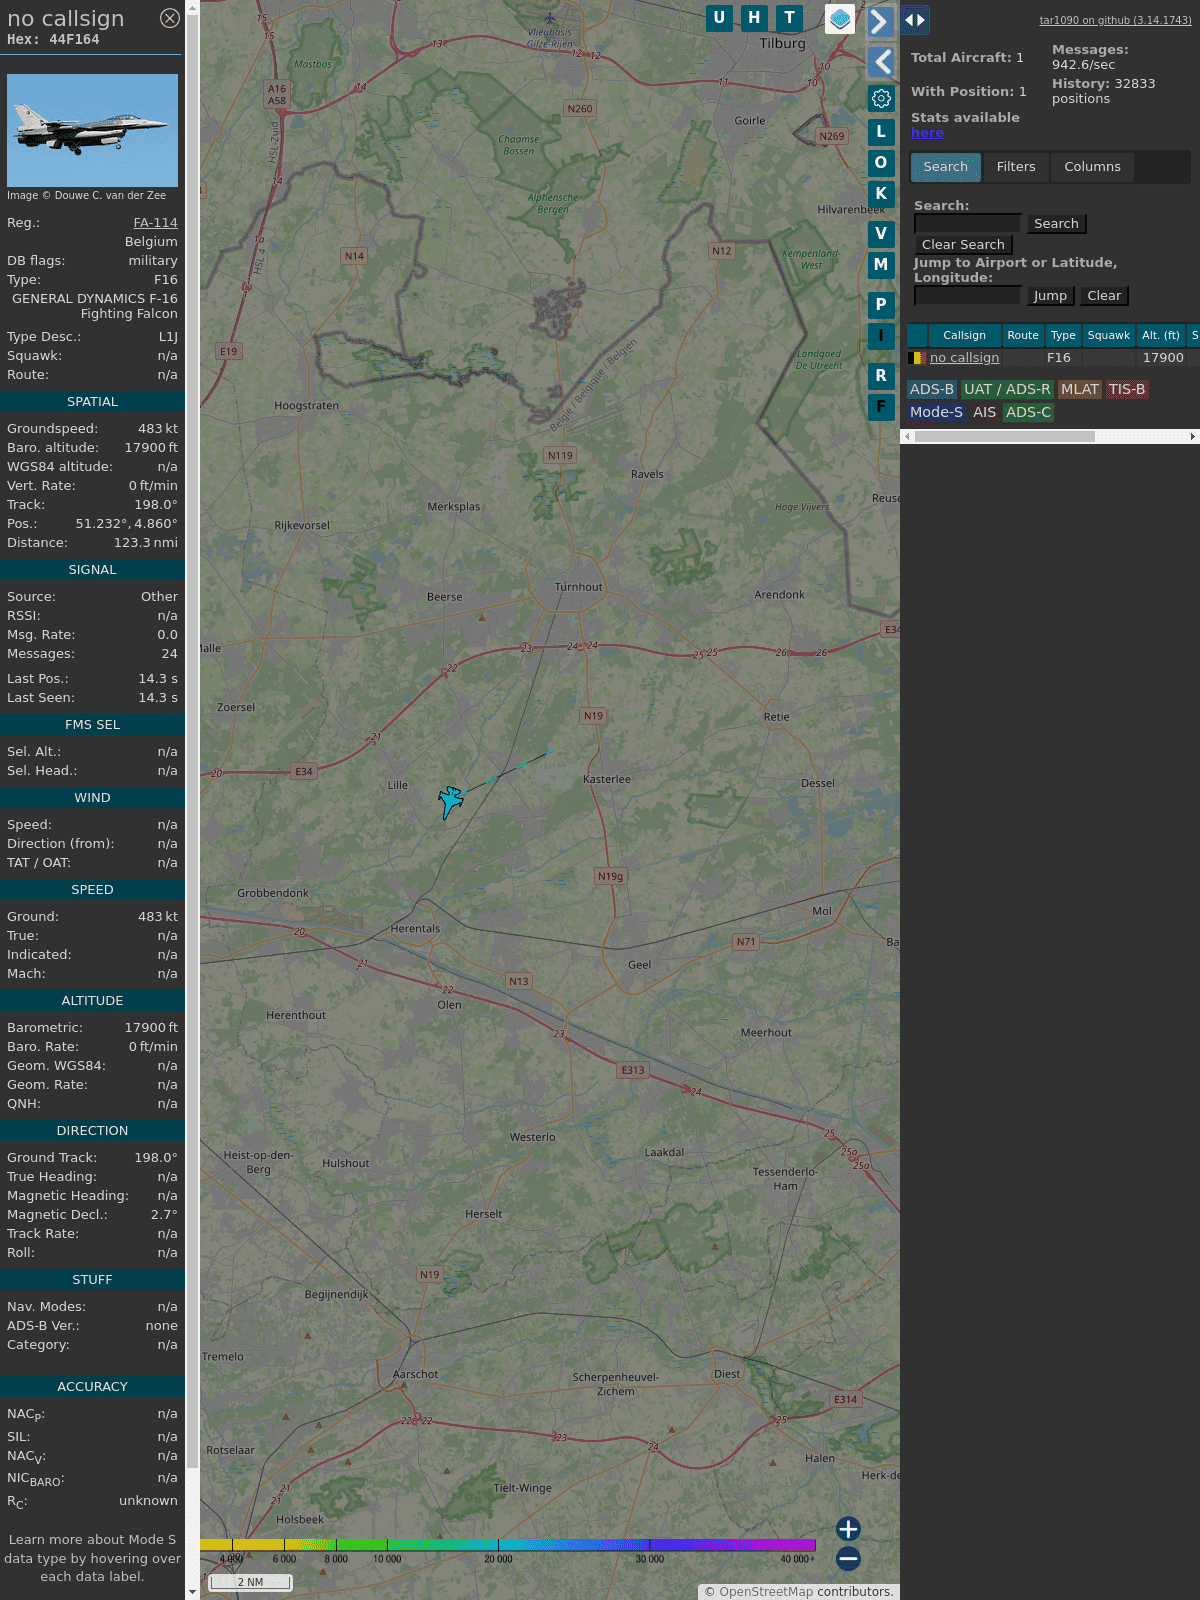This screenshot has height=1600, width=1200.
Task: Click the H map button
Action: coord(754,18)
